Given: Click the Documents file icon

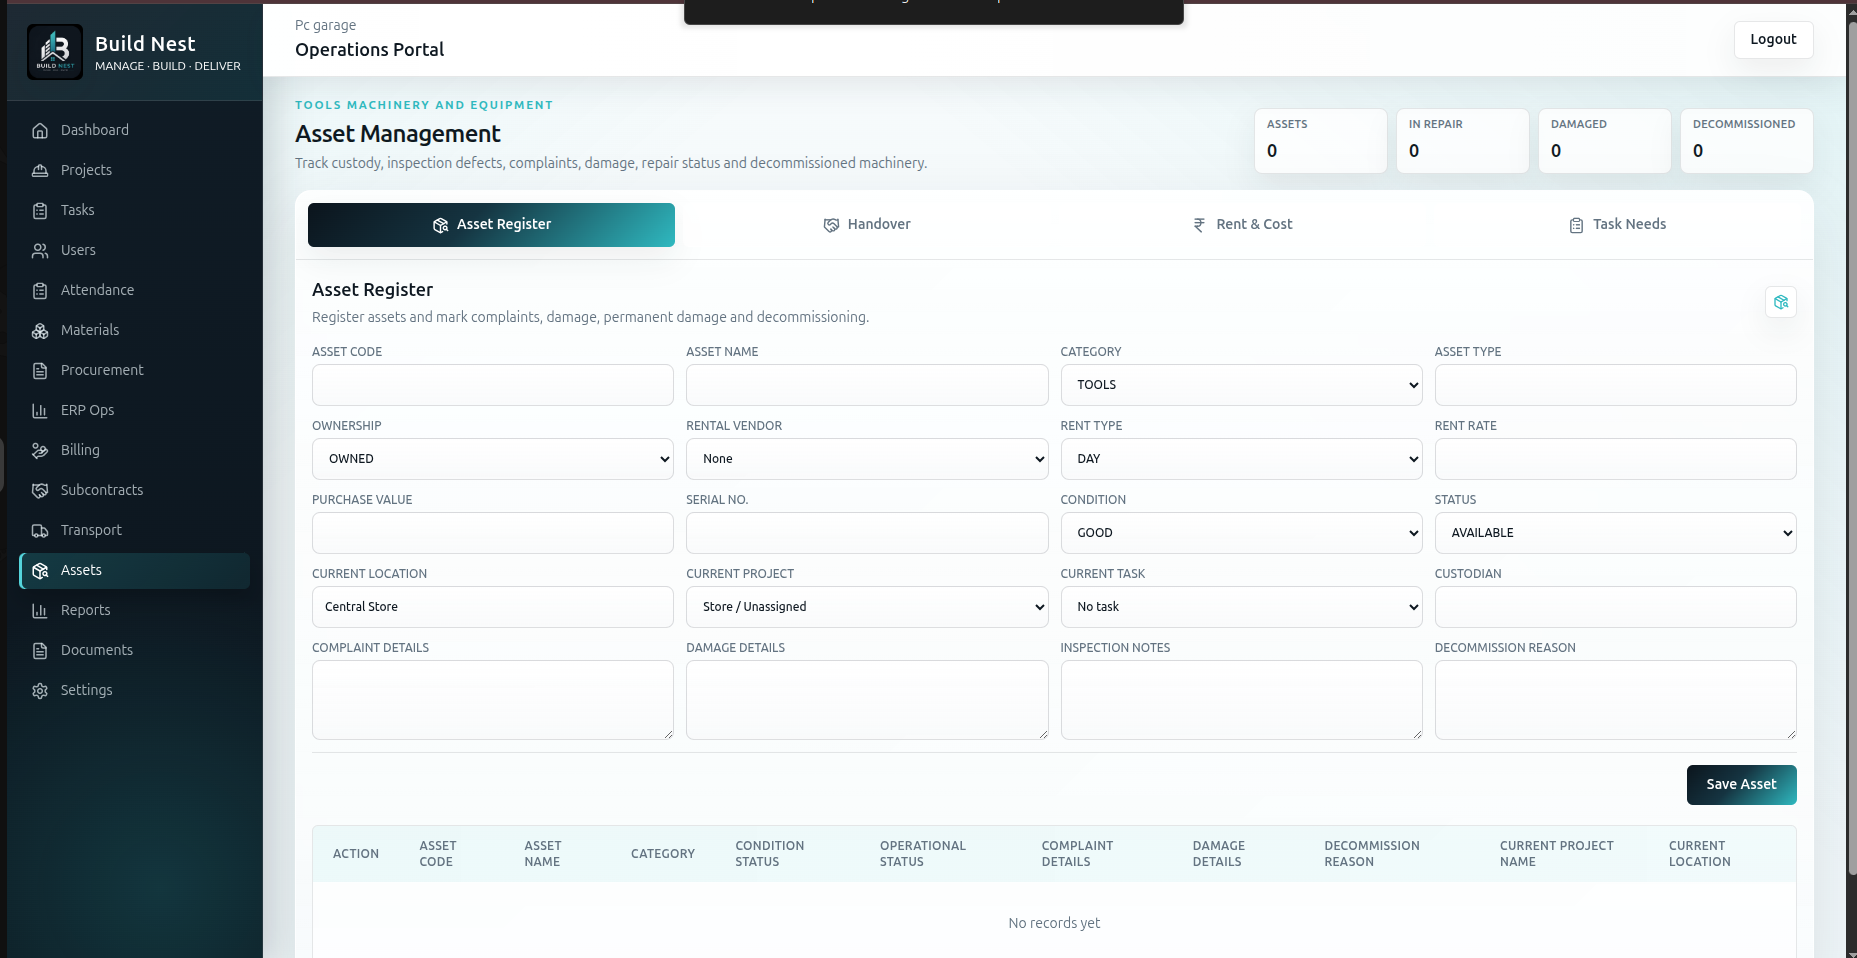Looking at the screenshot, I should 40,650.
